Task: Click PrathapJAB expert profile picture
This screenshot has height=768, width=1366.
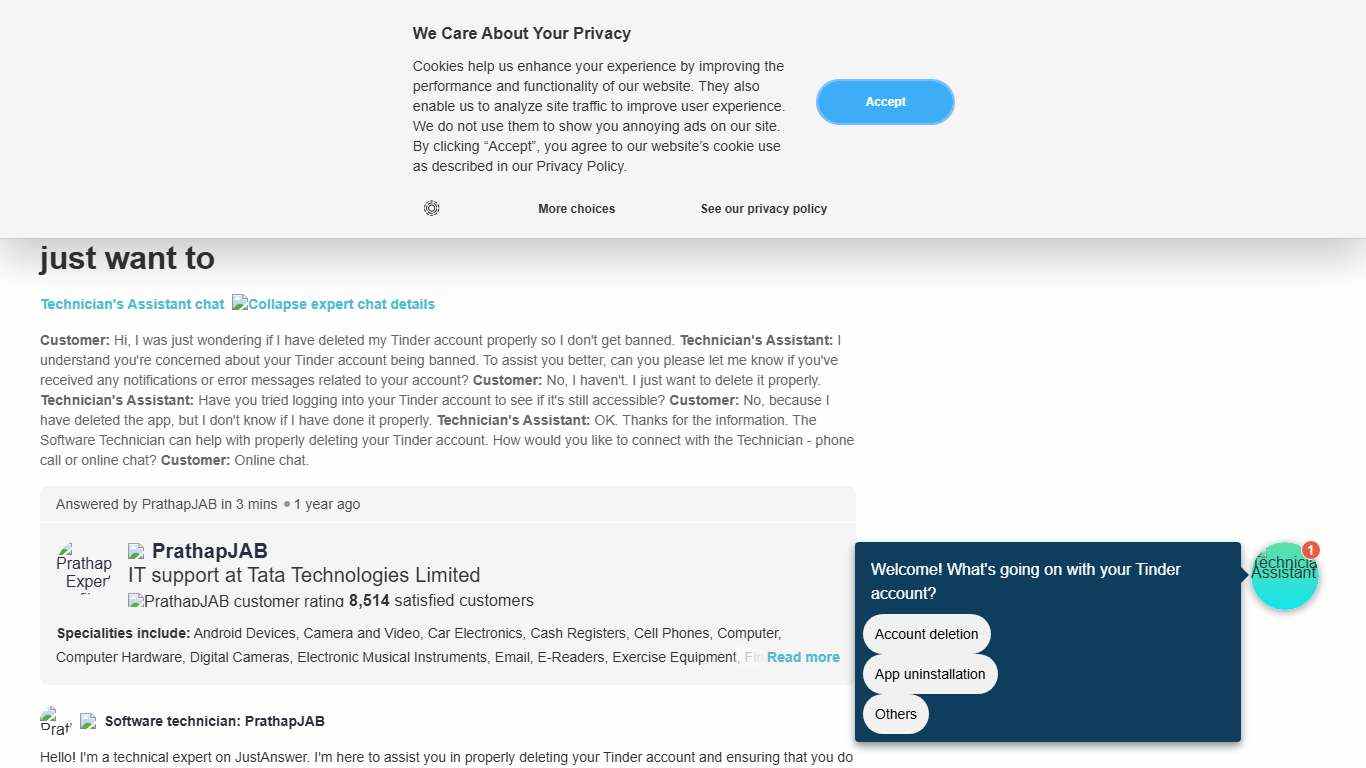Action: 84,568
